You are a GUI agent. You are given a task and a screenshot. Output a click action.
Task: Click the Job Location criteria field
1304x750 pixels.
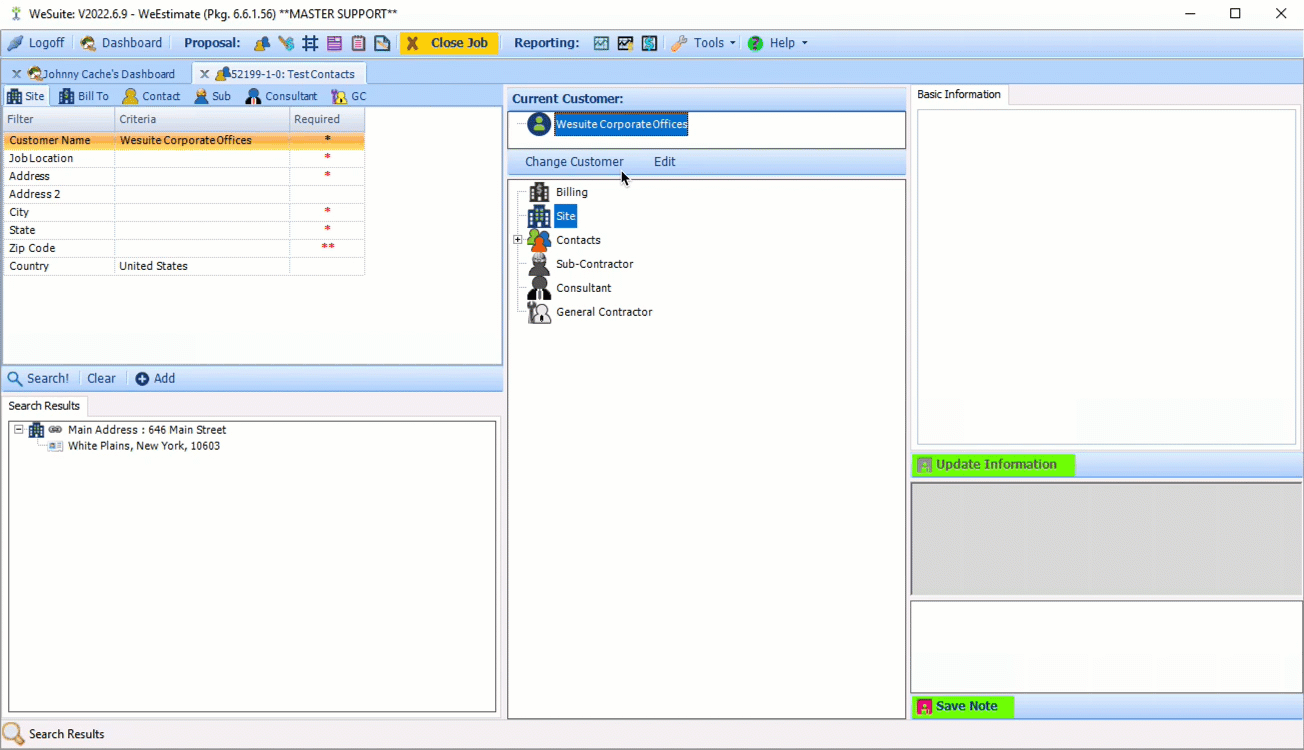202,158
